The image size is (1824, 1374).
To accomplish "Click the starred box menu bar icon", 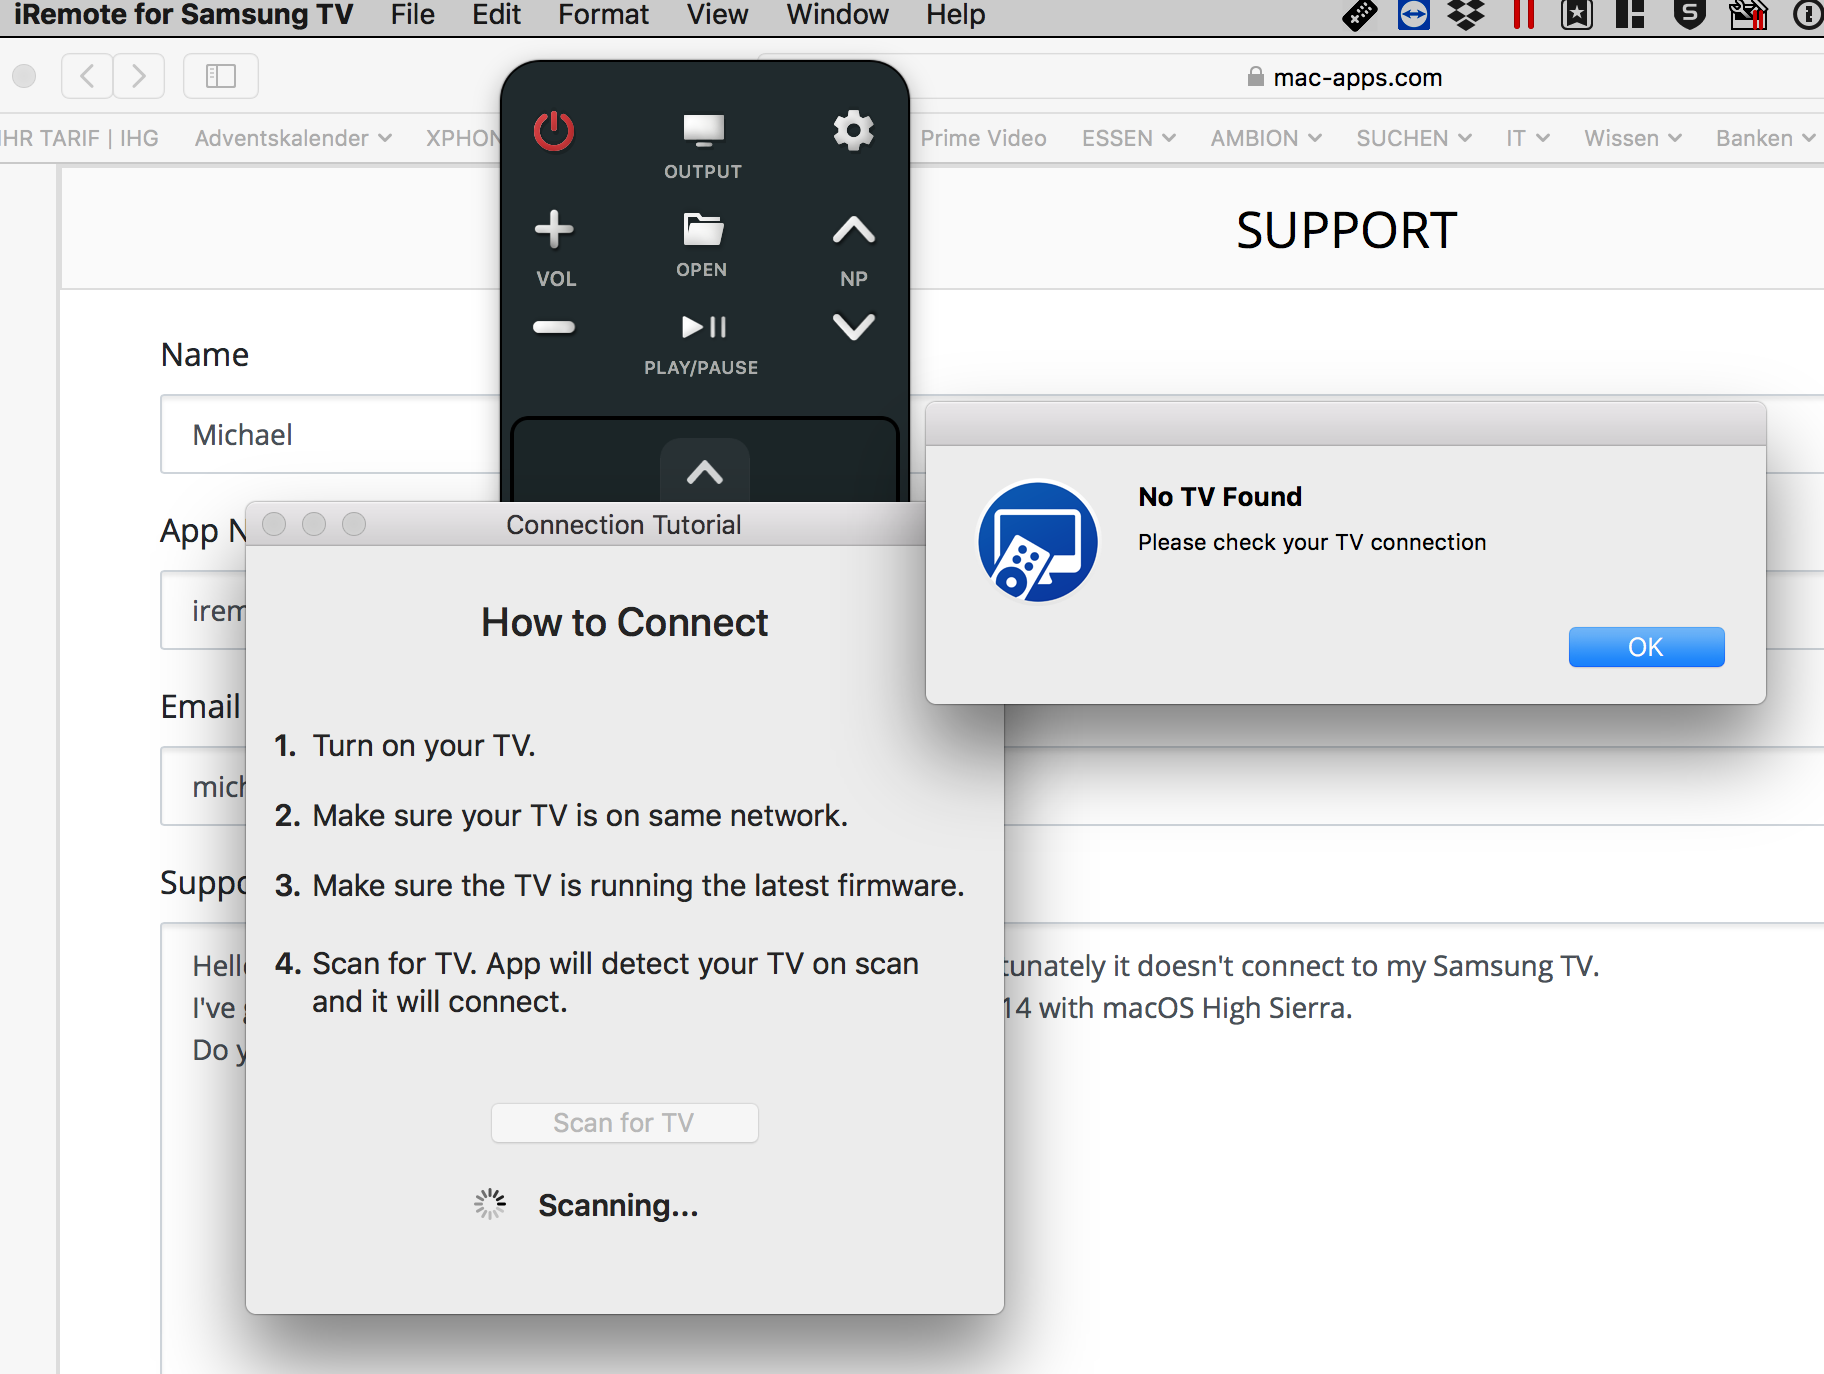I will pos(1576,15).
